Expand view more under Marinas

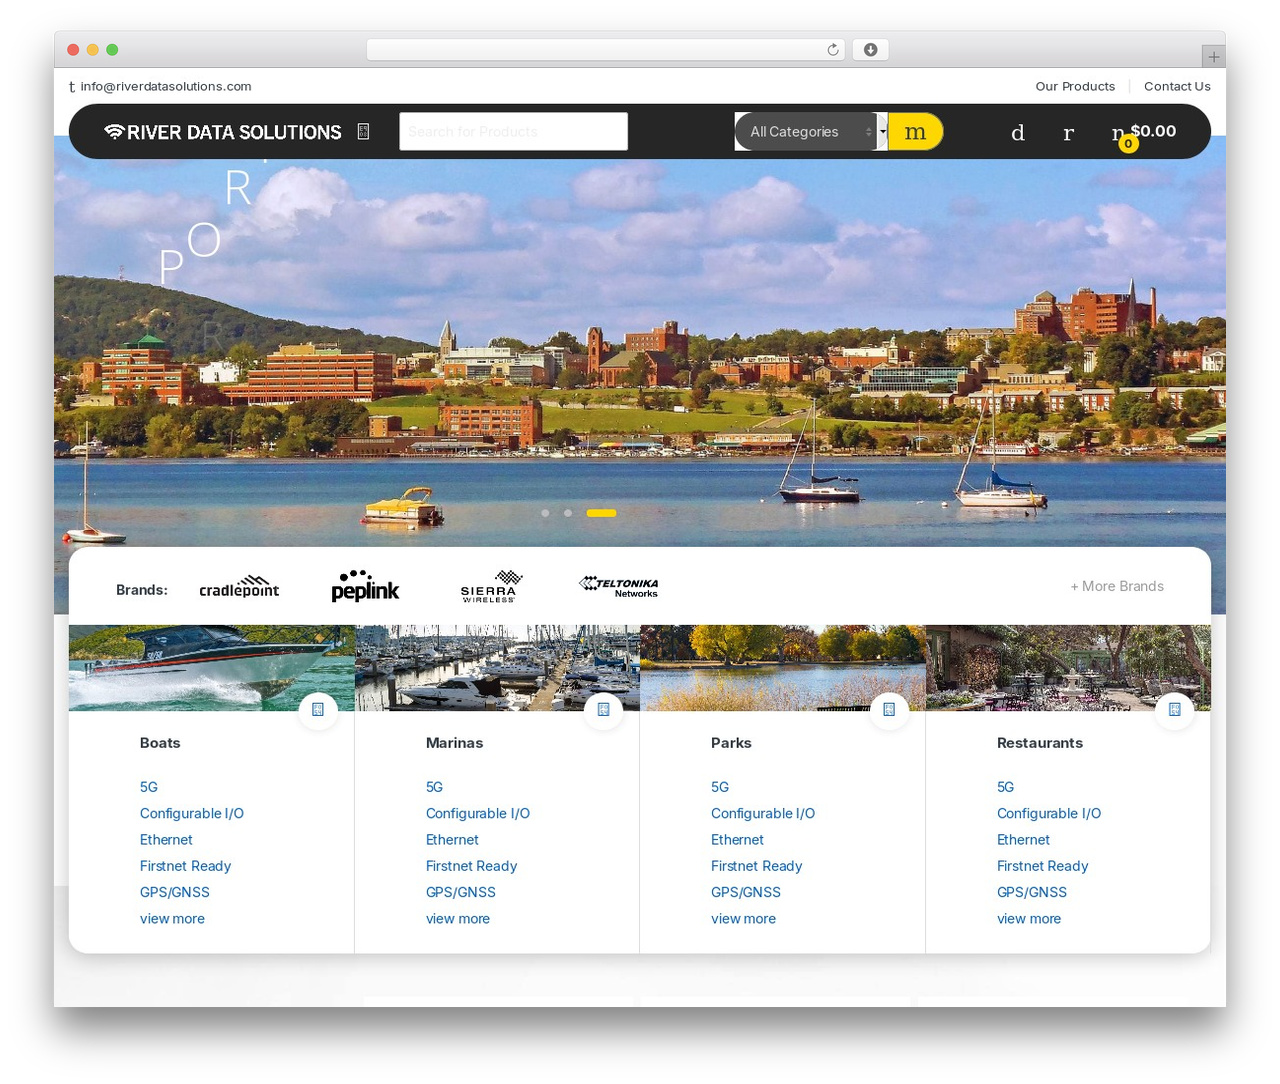point(458,919)
